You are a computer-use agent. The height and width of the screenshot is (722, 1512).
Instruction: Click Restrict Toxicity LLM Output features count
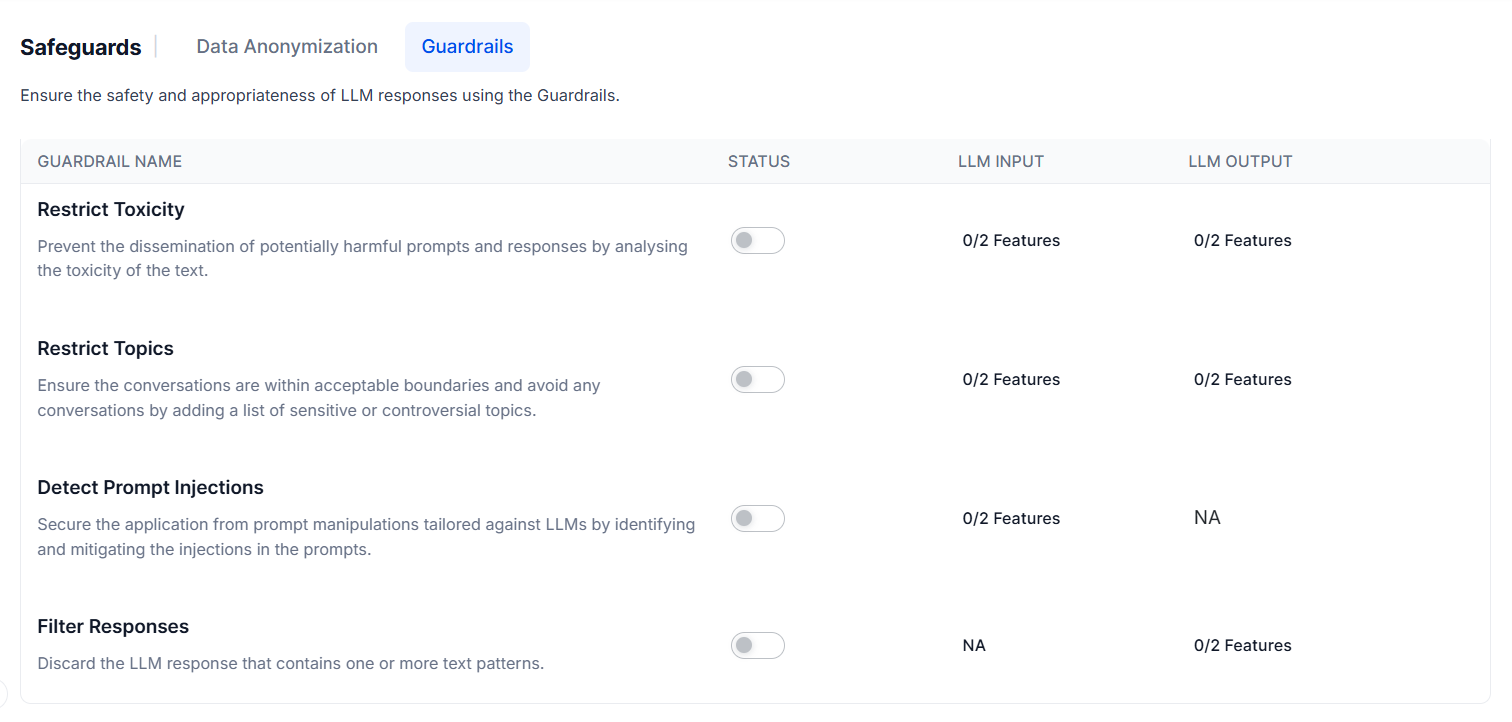click(1242, 241)
